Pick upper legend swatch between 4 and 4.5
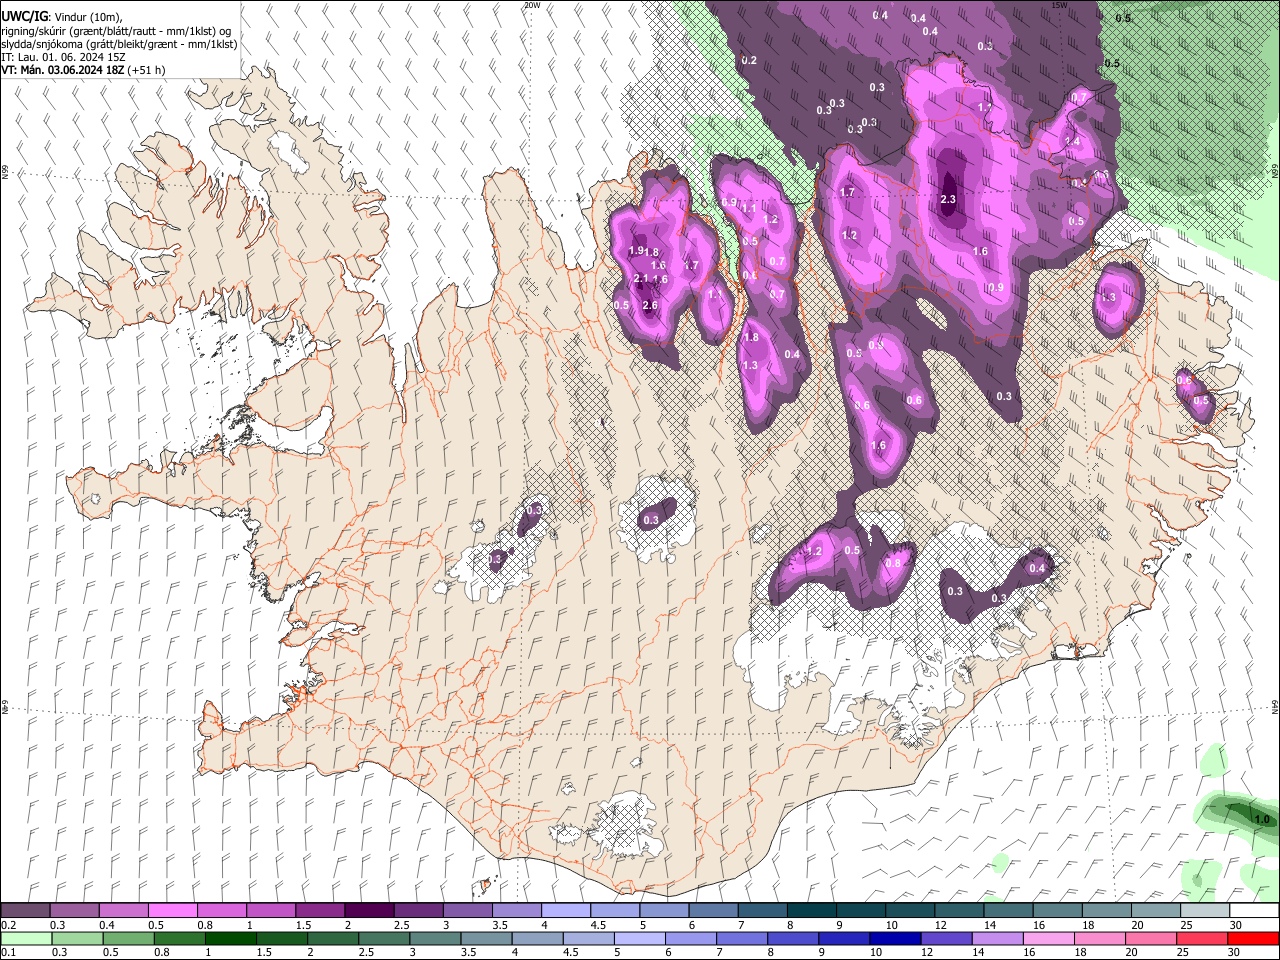This screenshot has width=1280, height=960. click(x=566, y=910)
